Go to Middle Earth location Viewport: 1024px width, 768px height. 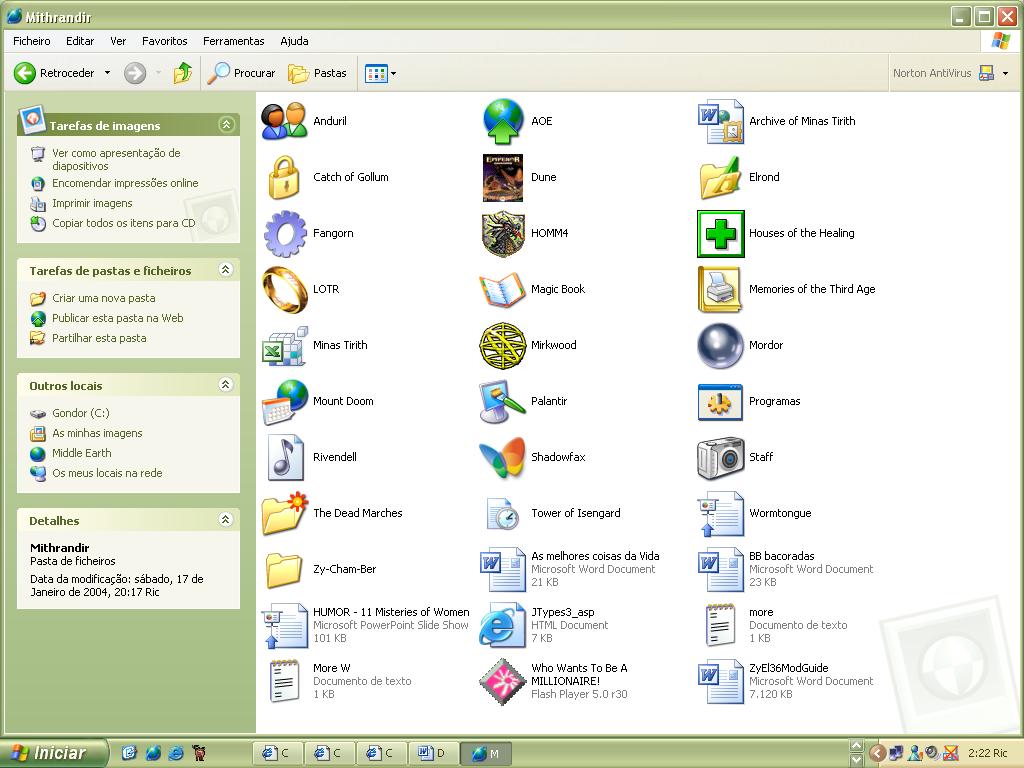pos(82,453)
